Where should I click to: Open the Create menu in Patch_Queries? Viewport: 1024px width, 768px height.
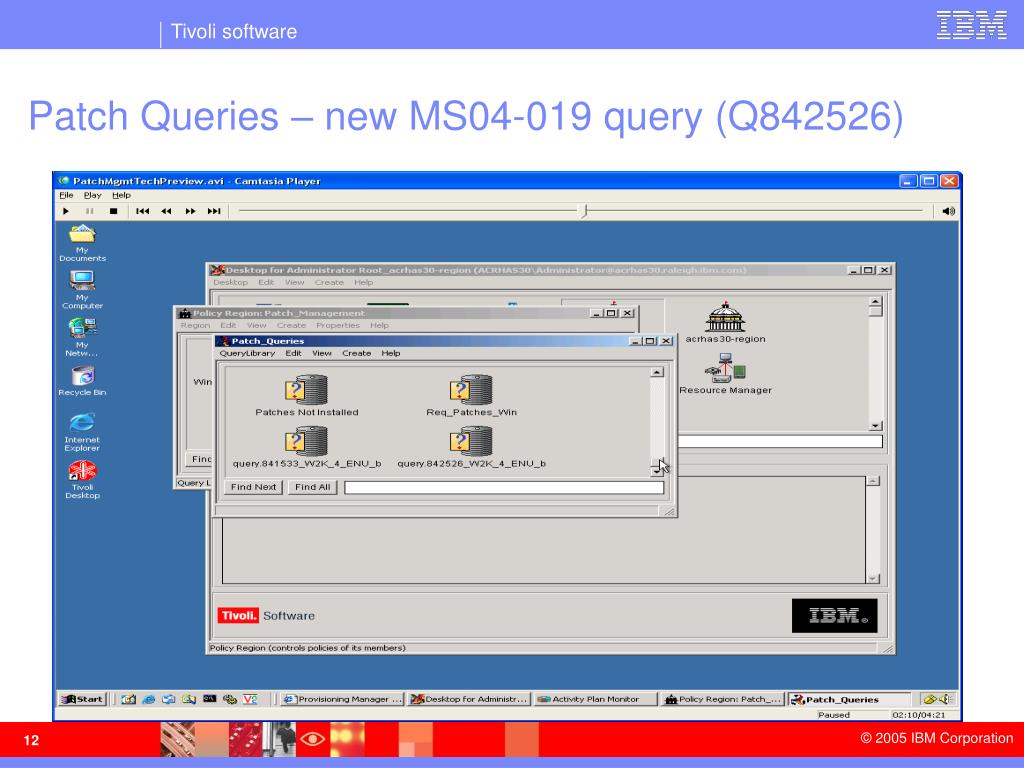pos(357,353)
